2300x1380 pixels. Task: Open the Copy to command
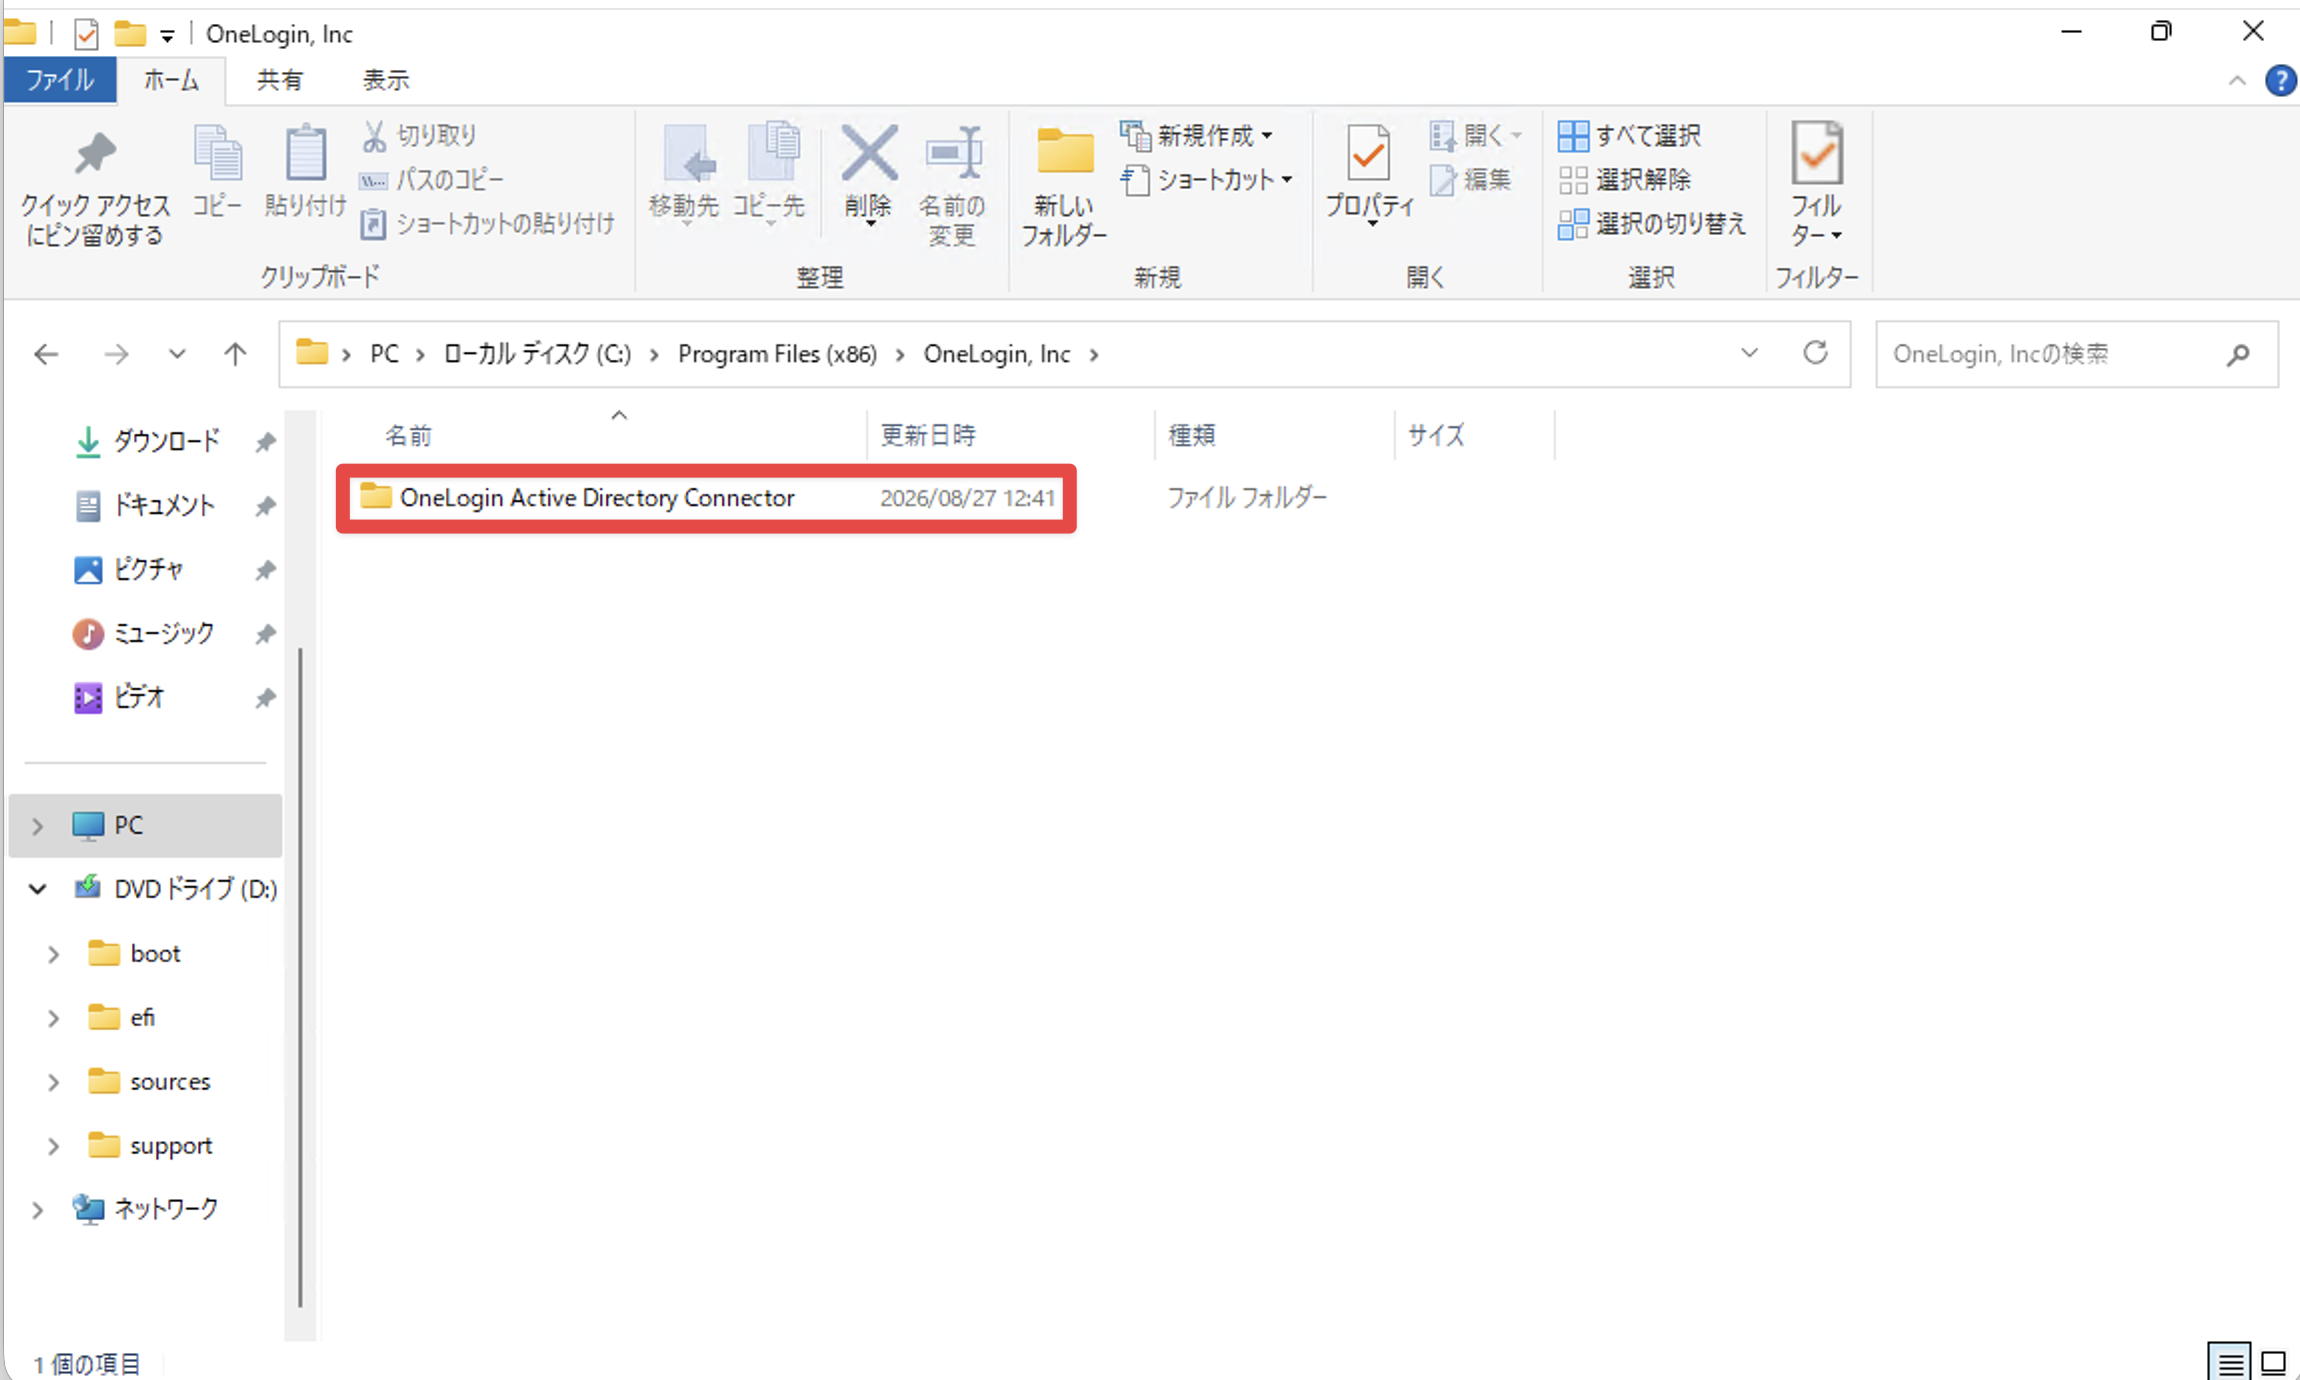[x=768, y=175]
